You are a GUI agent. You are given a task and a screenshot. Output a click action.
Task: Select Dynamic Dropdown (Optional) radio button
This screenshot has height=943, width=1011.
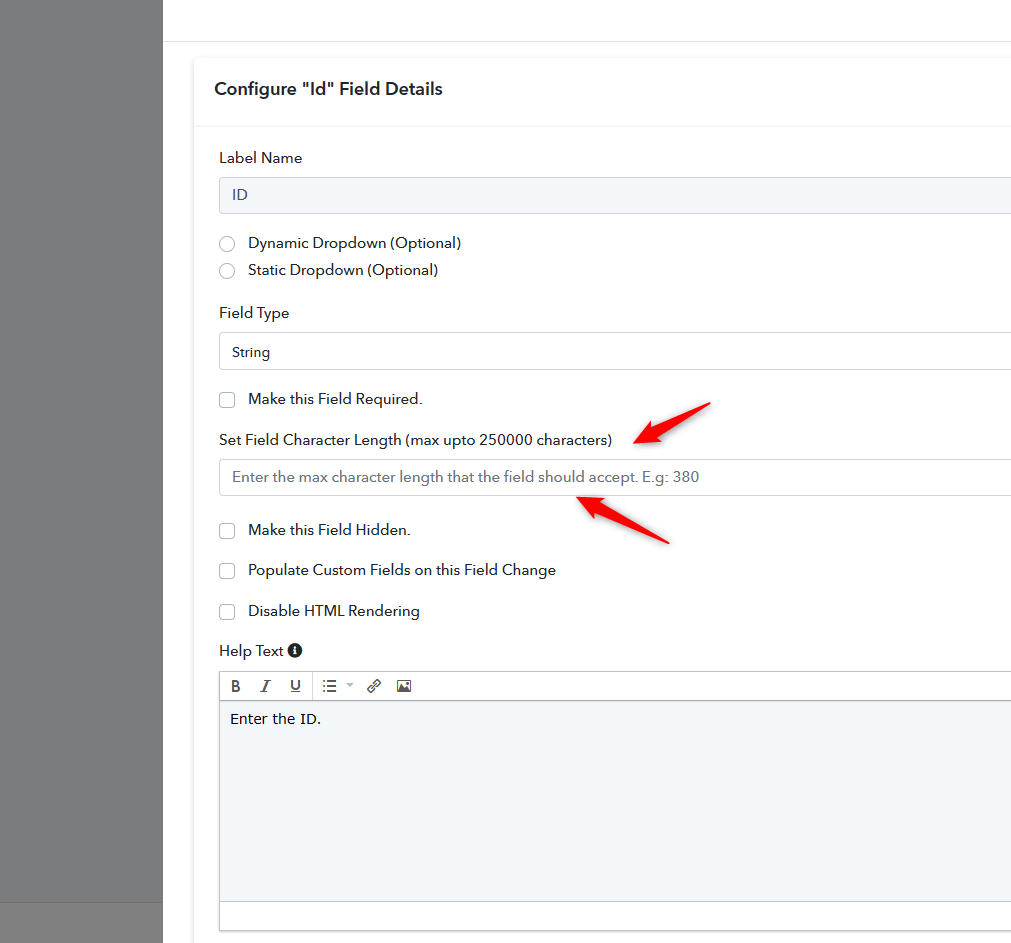227,244
